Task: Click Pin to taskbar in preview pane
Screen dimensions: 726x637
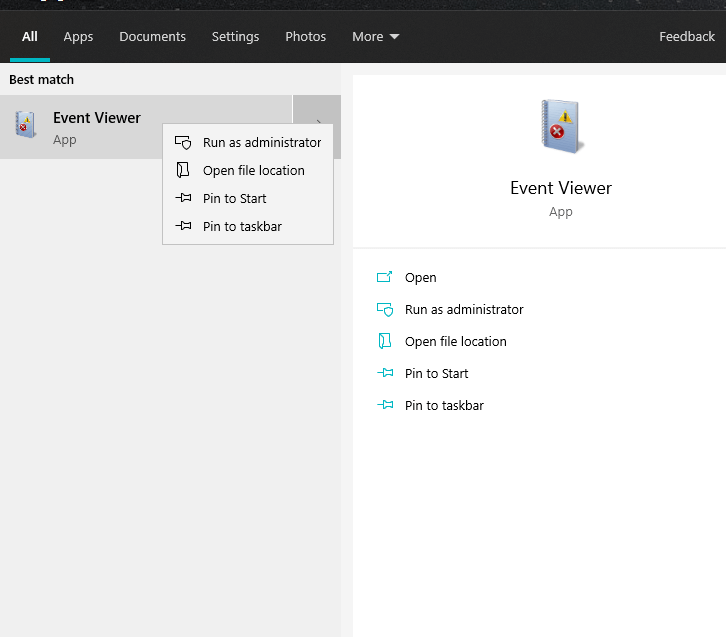Action: click(444, 405)
